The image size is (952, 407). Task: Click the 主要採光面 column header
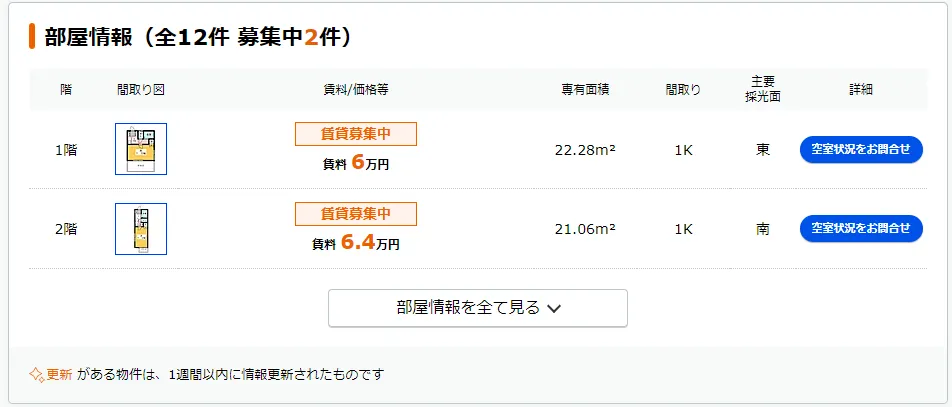[763, 89]
